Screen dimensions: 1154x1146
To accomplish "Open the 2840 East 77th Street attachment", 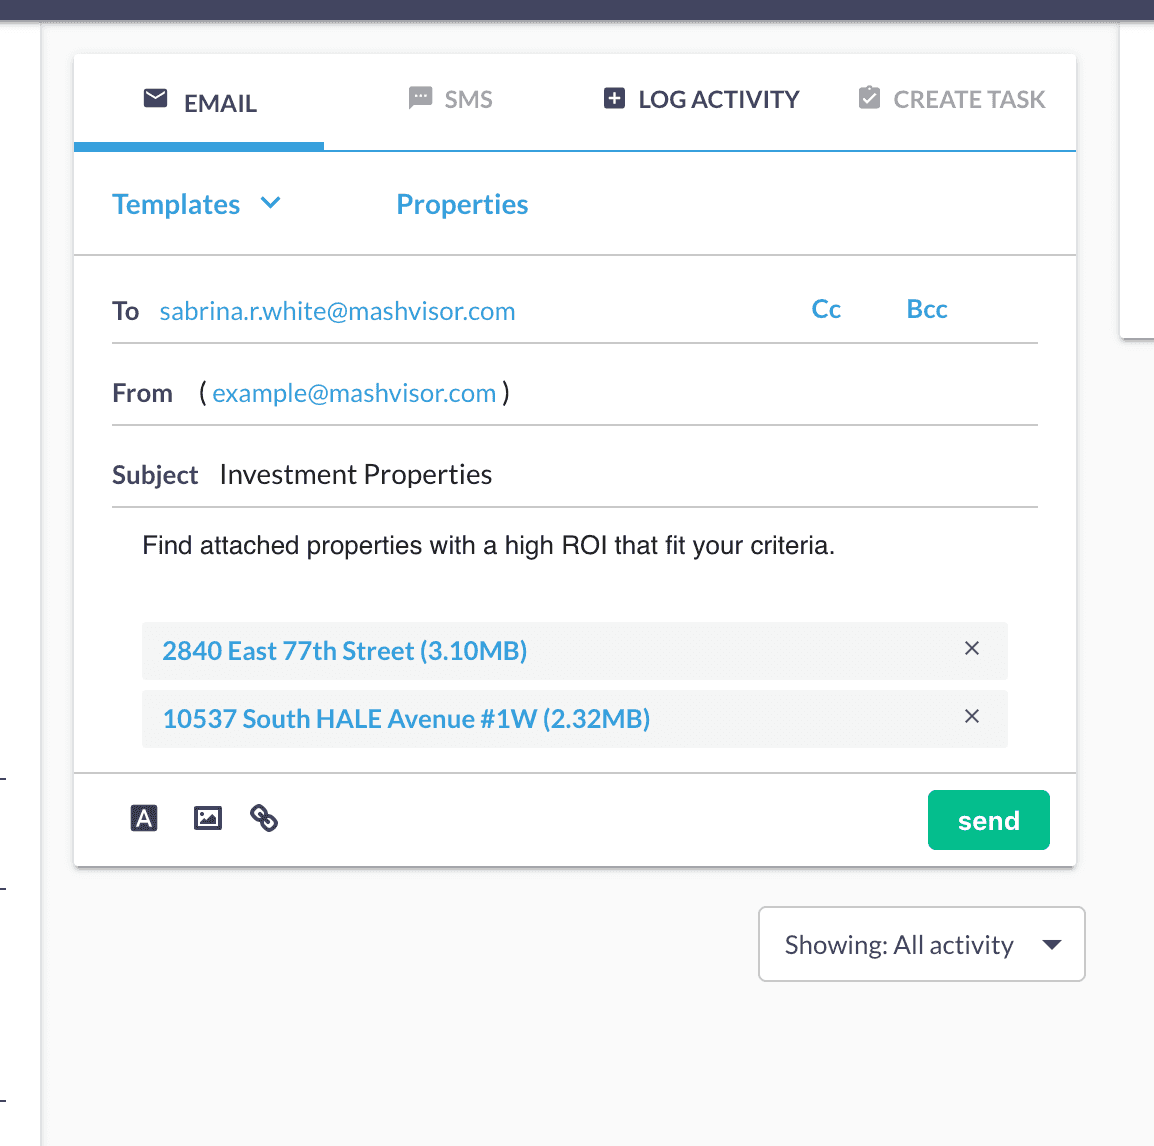I will point(344,651).
